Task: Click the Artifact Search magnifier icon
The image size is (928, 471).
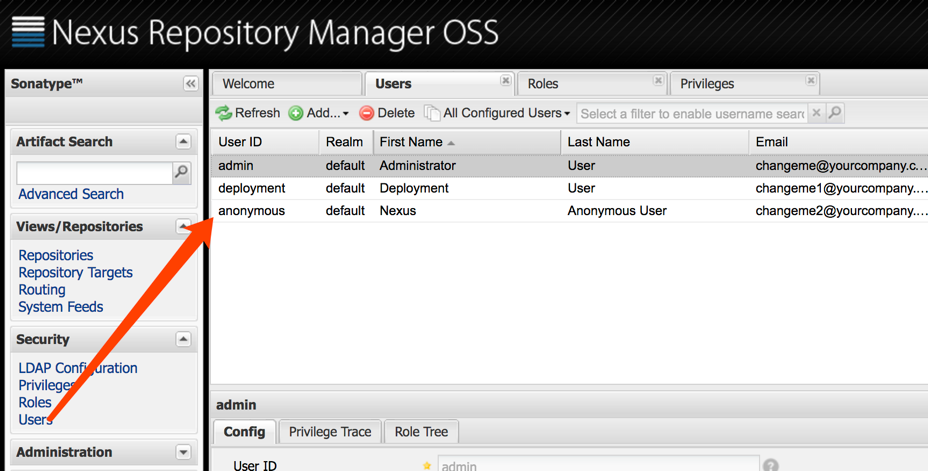Action: [181, 172]
